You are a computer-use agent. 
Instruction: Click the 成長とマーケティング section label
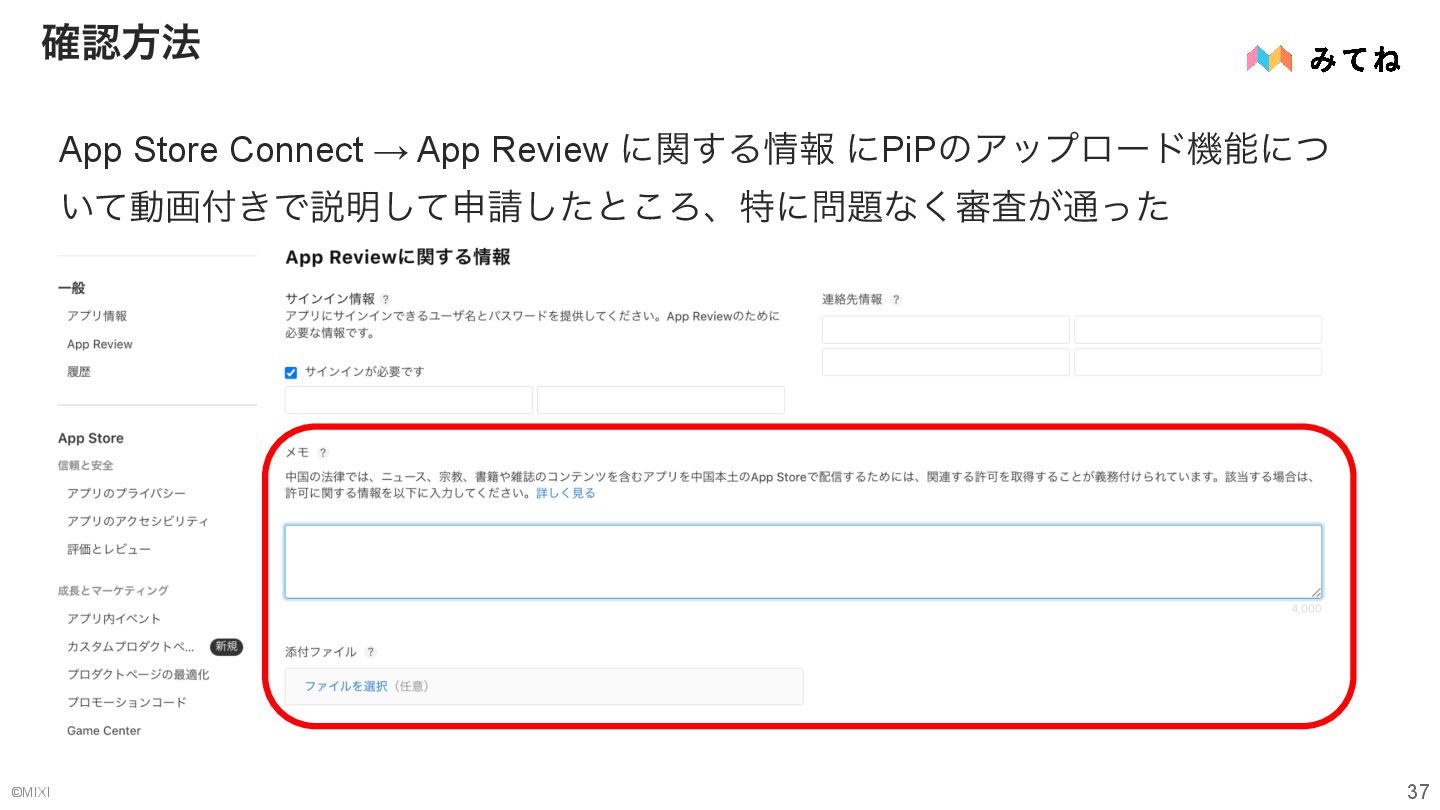(x=113, y=591)
